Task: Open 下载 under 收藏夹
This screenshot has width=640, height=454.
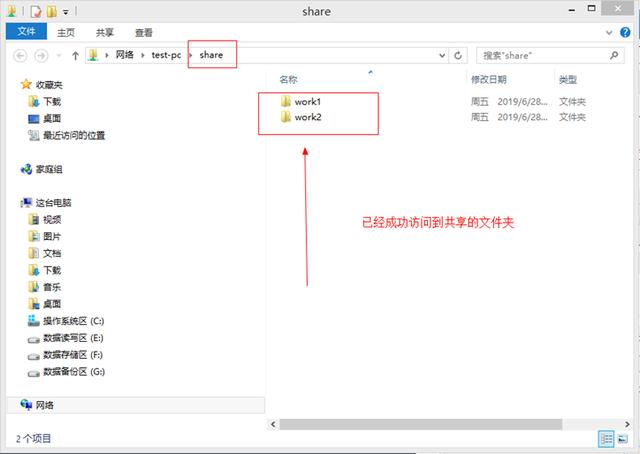Action: (x=45, y=101)
